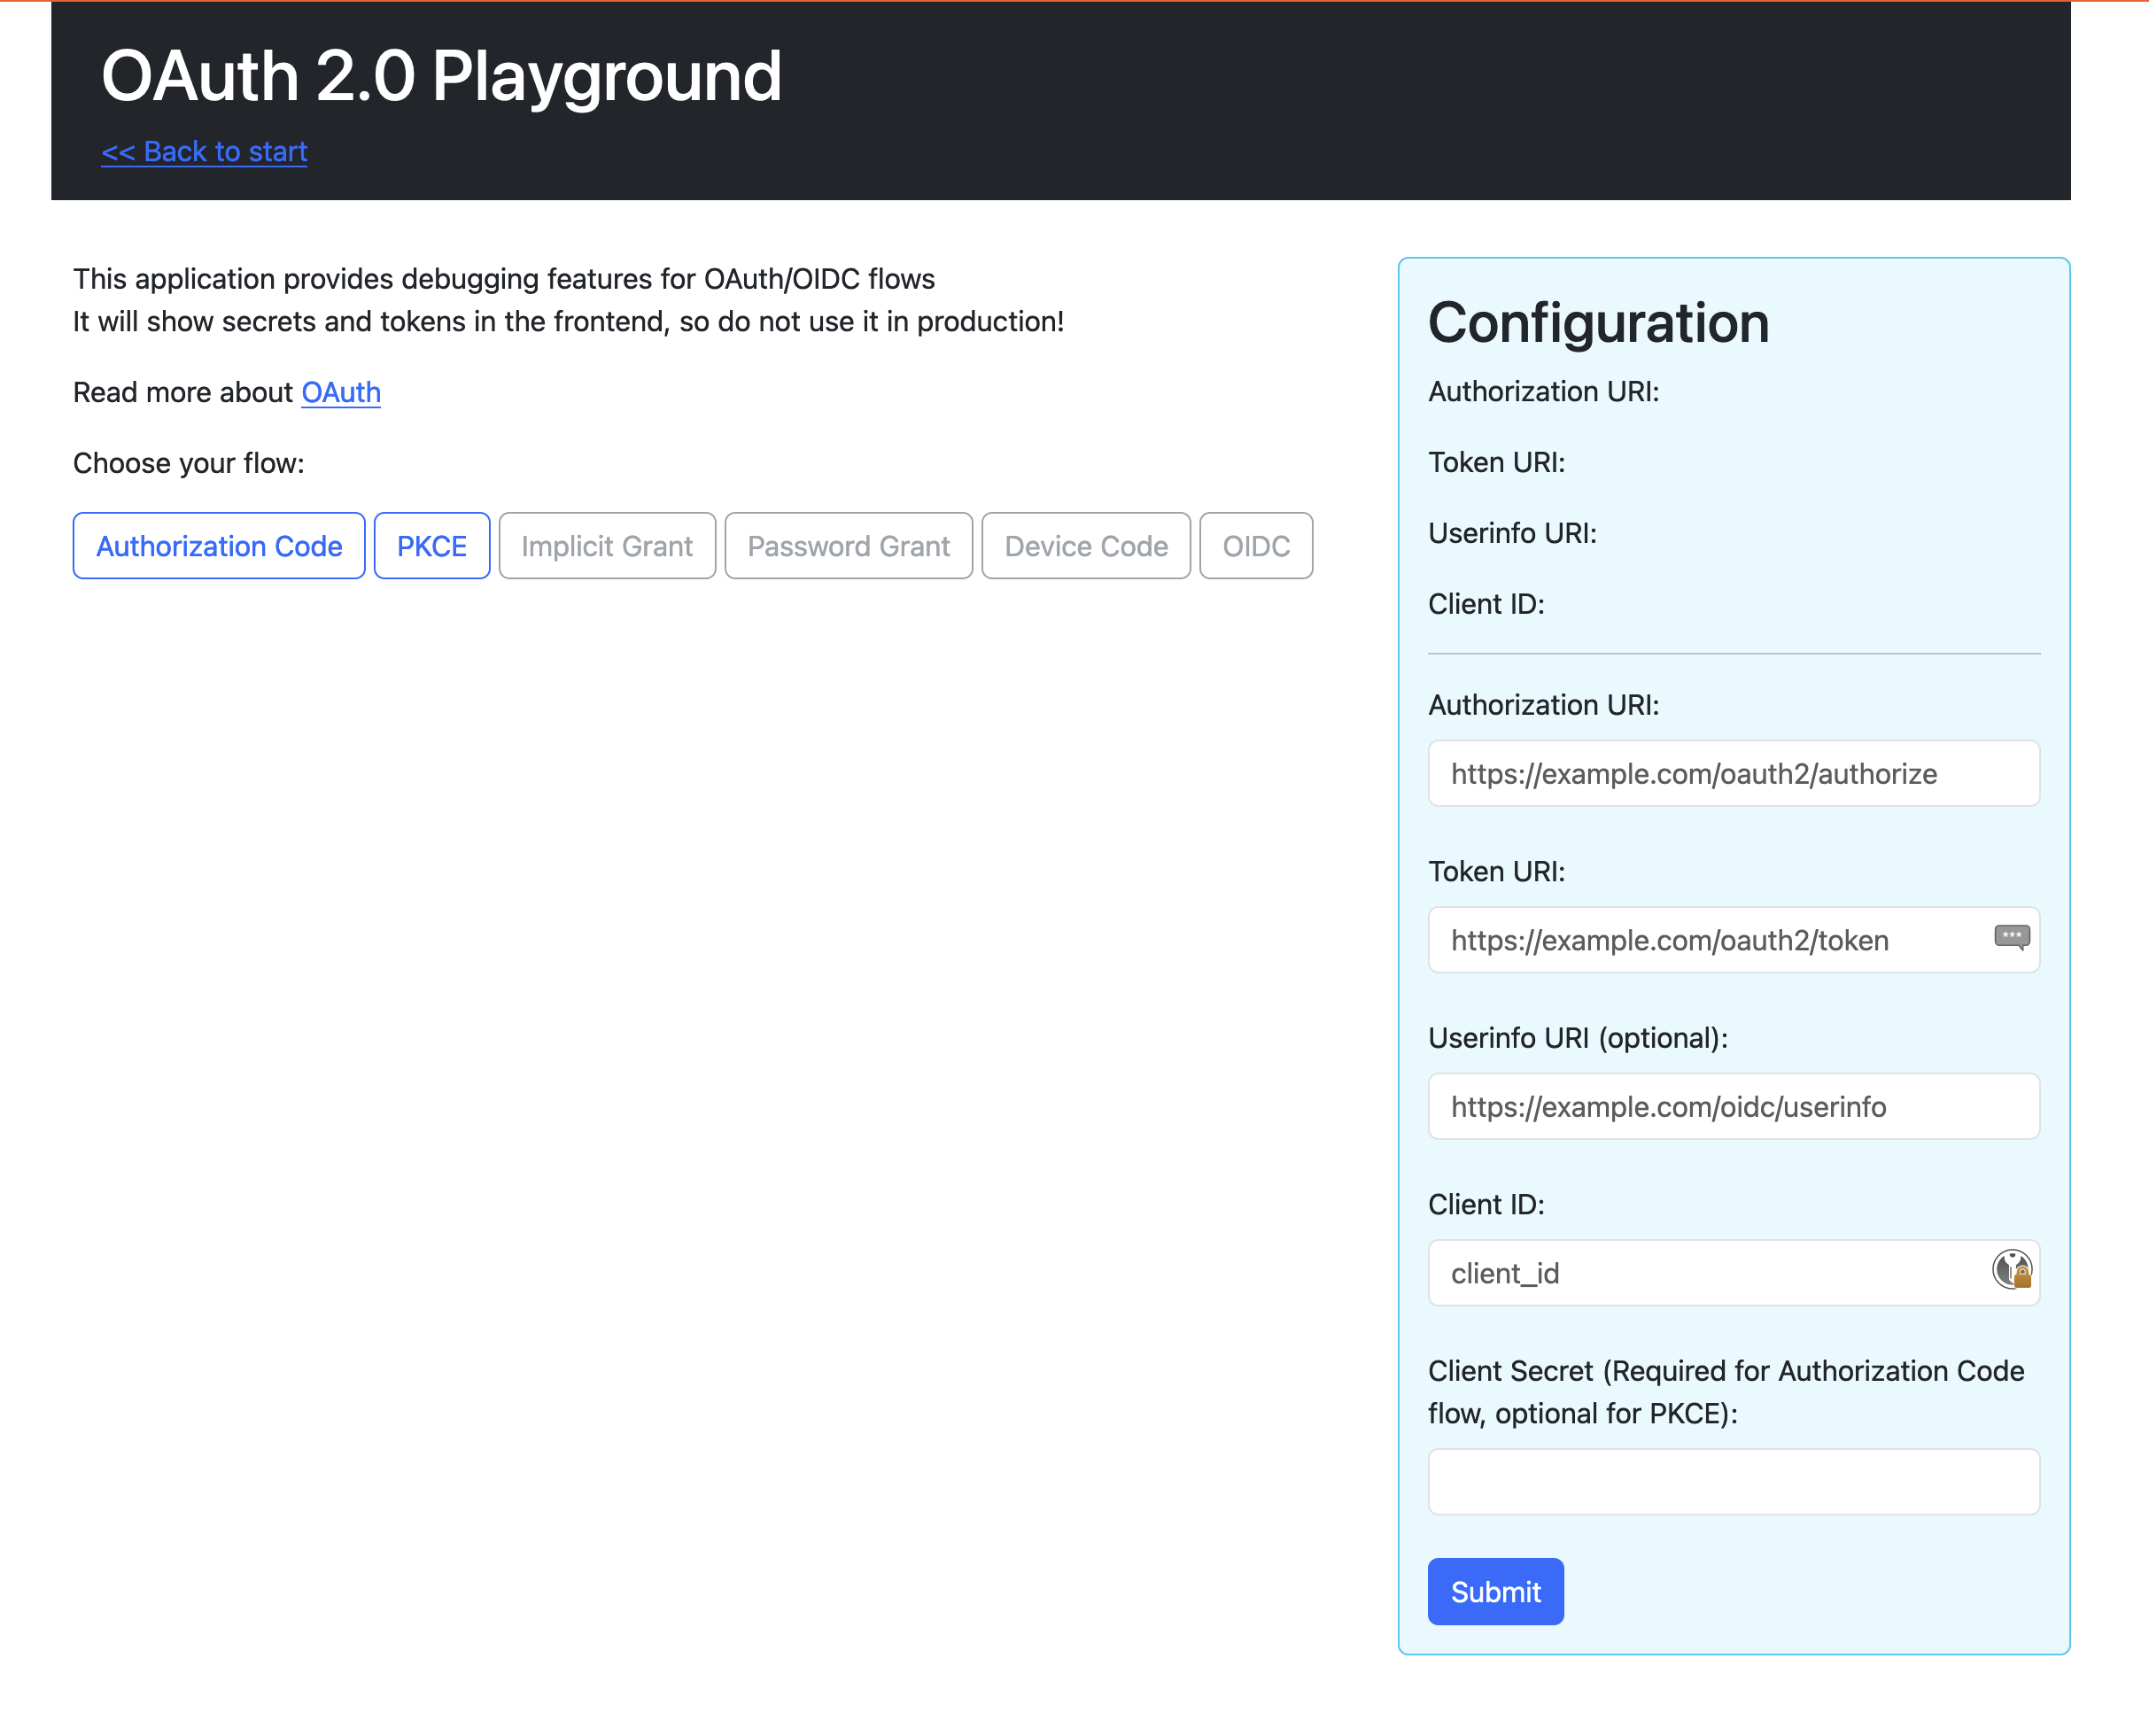Select the Authorization Code flow
The width and height of the screenshot is (2149, 1736).
(x=219, y=546)
